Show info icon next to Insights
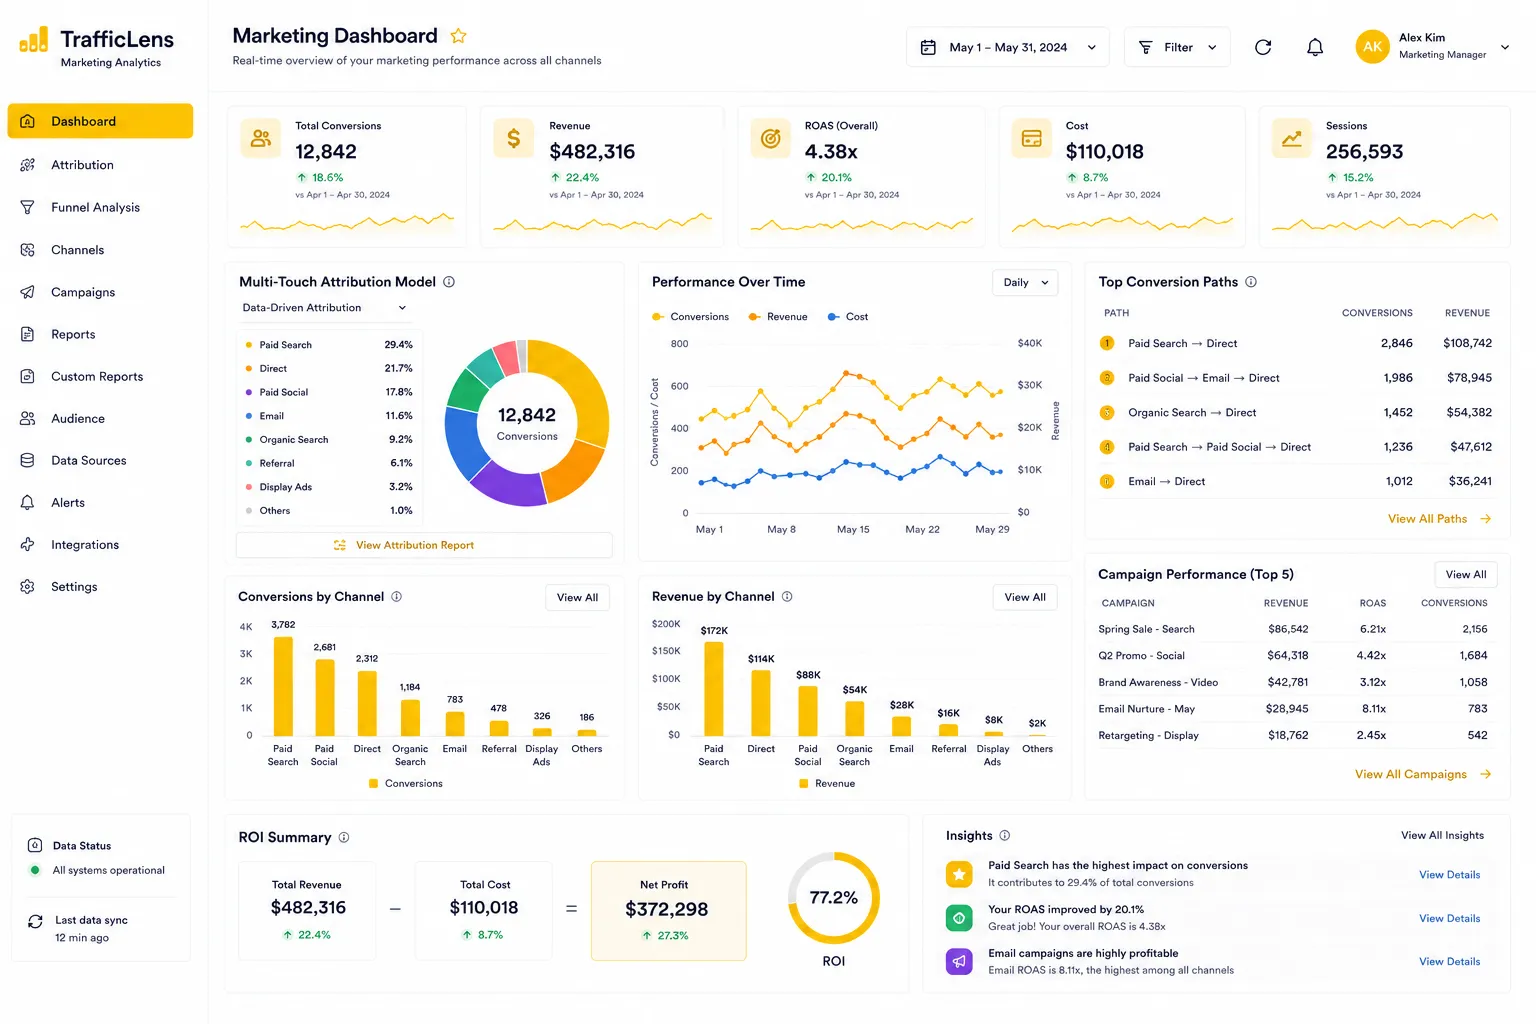Viewport: 1536px width, 1024px height. 1005,836
